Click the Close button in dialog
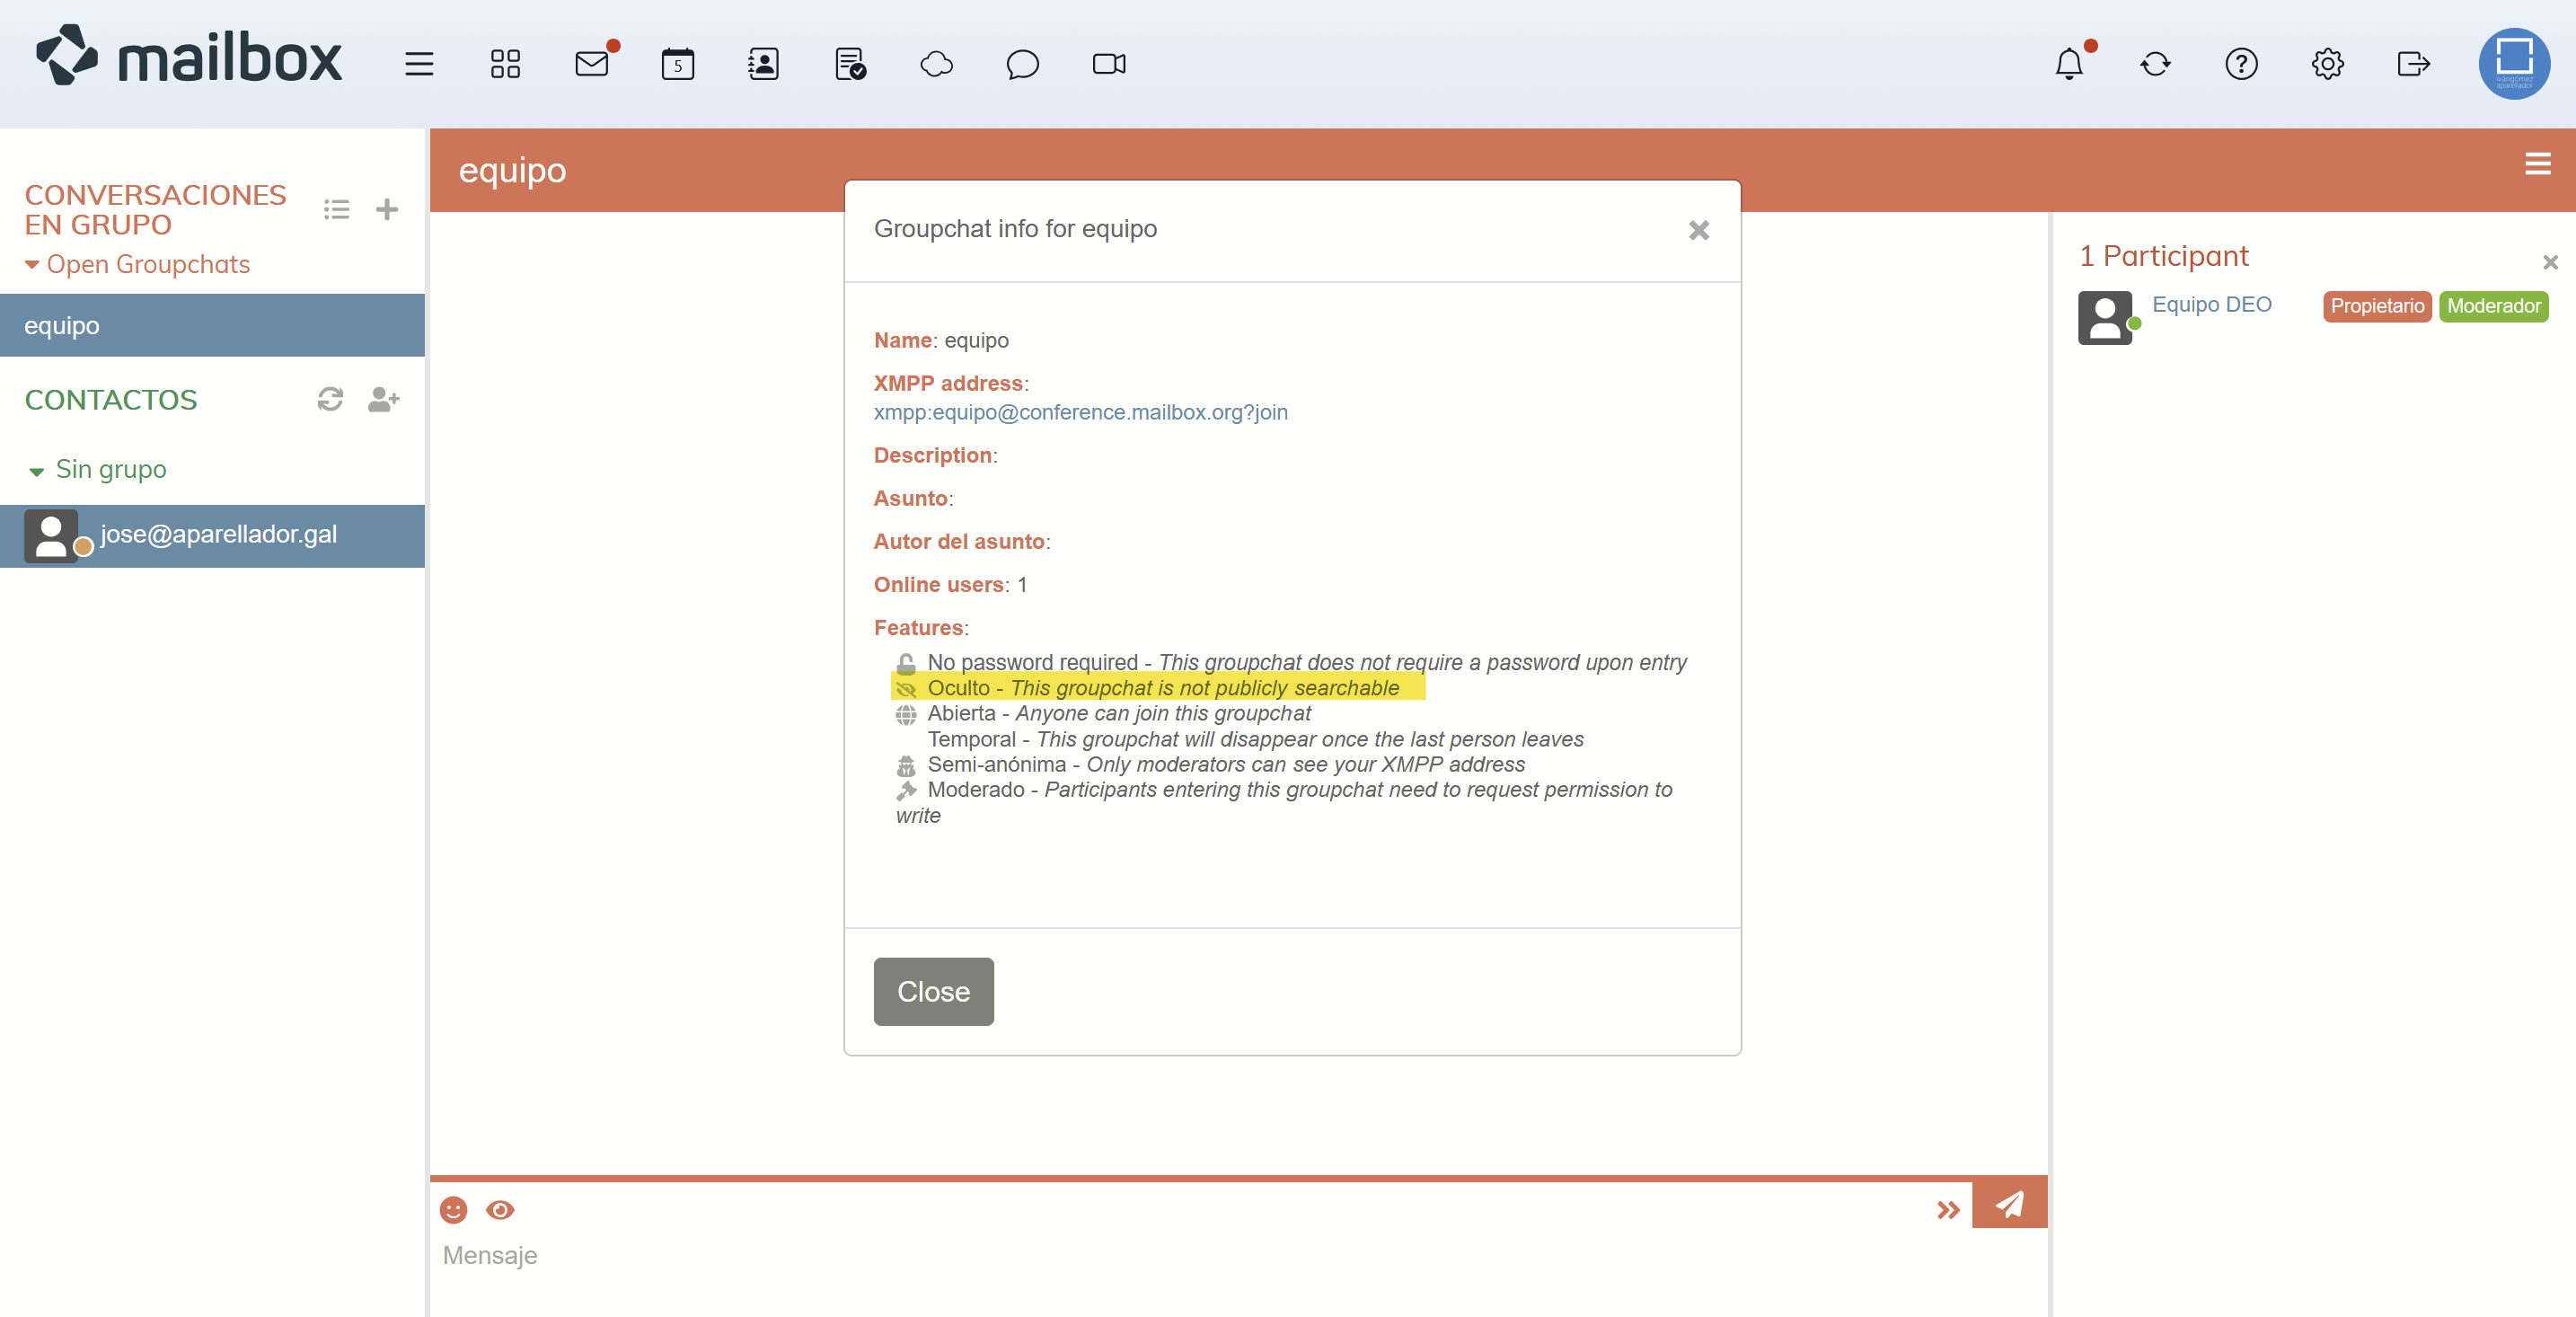2576x1317 pixels. 932,991
